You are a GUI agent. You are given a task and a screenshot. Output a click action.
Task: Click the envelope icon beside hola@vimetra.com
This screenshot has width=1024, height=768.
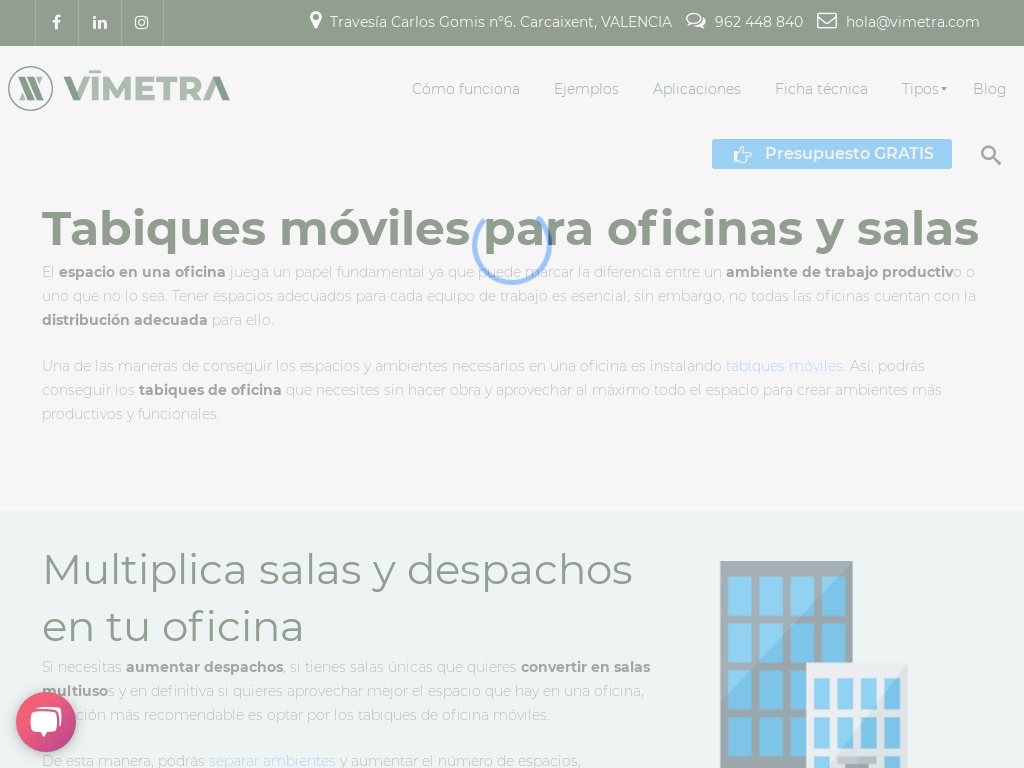tap(827, 20)
